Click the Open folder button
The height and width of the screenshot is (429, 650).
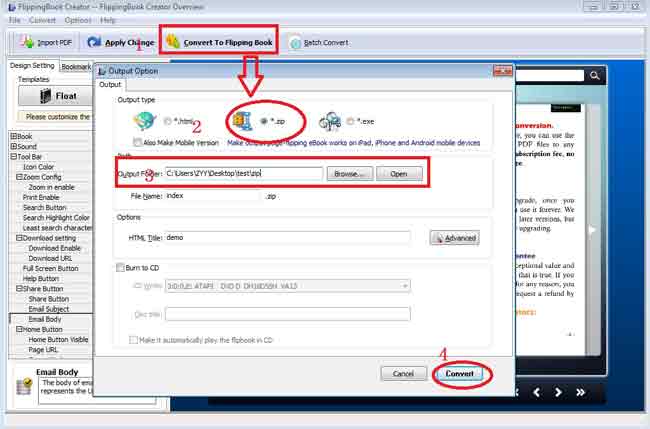(399, 174)
